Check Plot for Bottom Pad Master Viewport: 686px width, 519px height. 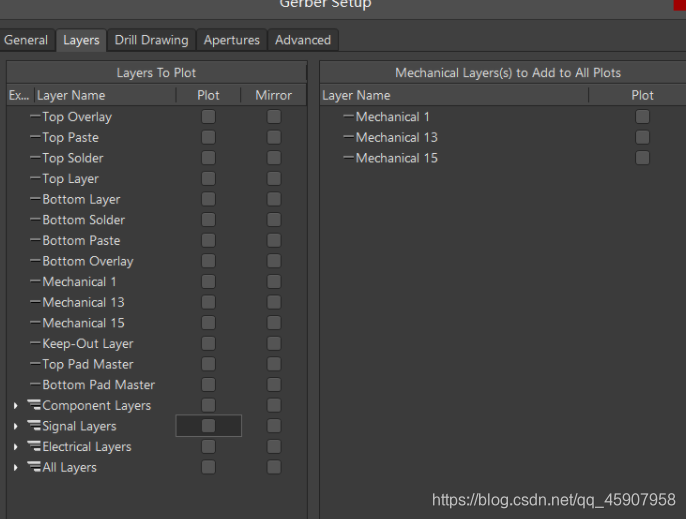tap(208, 385)
